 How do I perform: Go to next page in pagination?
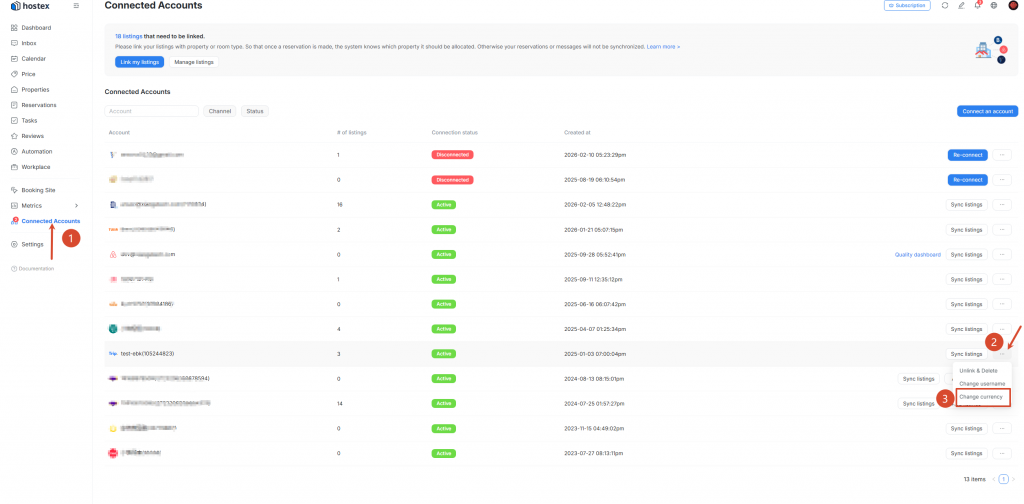click(1012, 480)
